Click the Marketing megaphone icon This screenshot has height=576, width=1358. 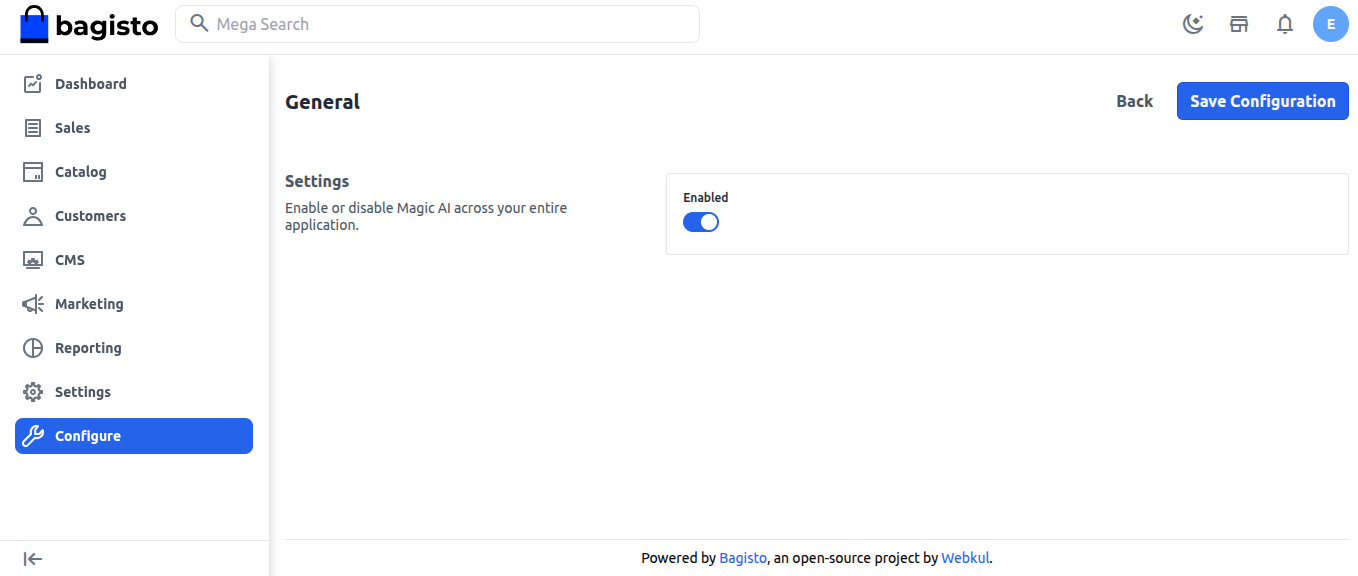pyautogui.click(x=33, y=304)
